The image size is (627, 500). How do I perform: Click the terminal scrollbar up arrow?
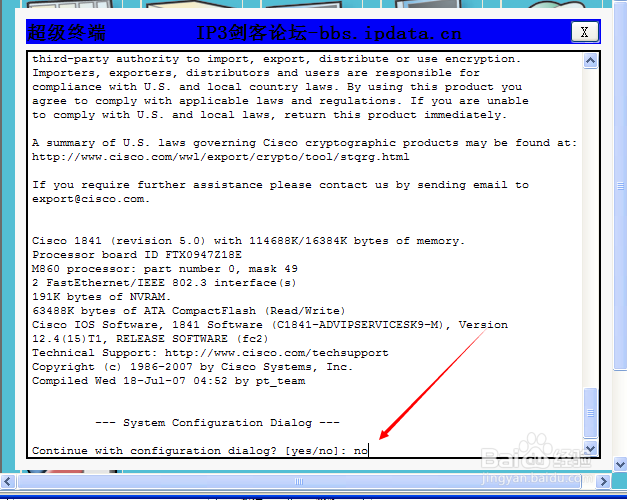pyautogui.click(x=591, y=61)
